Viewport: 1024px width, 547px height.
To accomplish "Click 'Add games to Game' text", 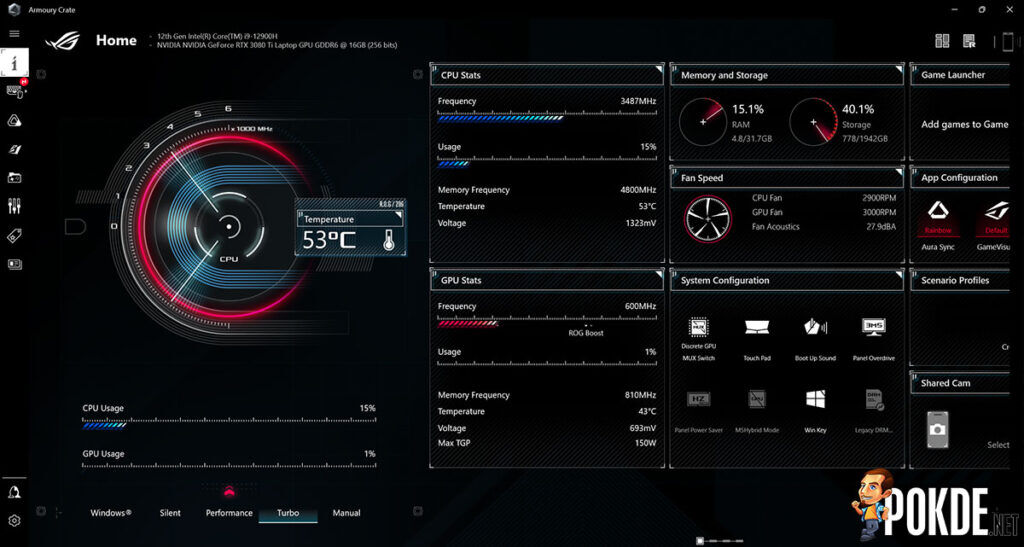I will click(965, 125).
